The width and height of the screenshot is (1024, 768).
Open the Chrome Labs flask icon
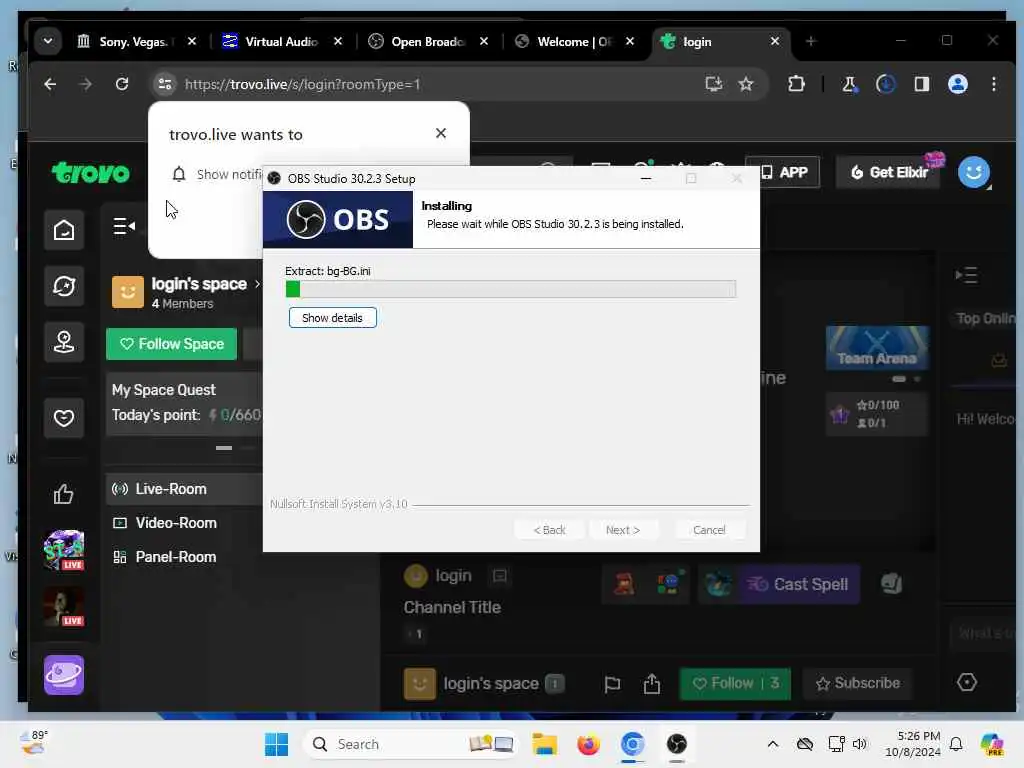pos(849,84)
